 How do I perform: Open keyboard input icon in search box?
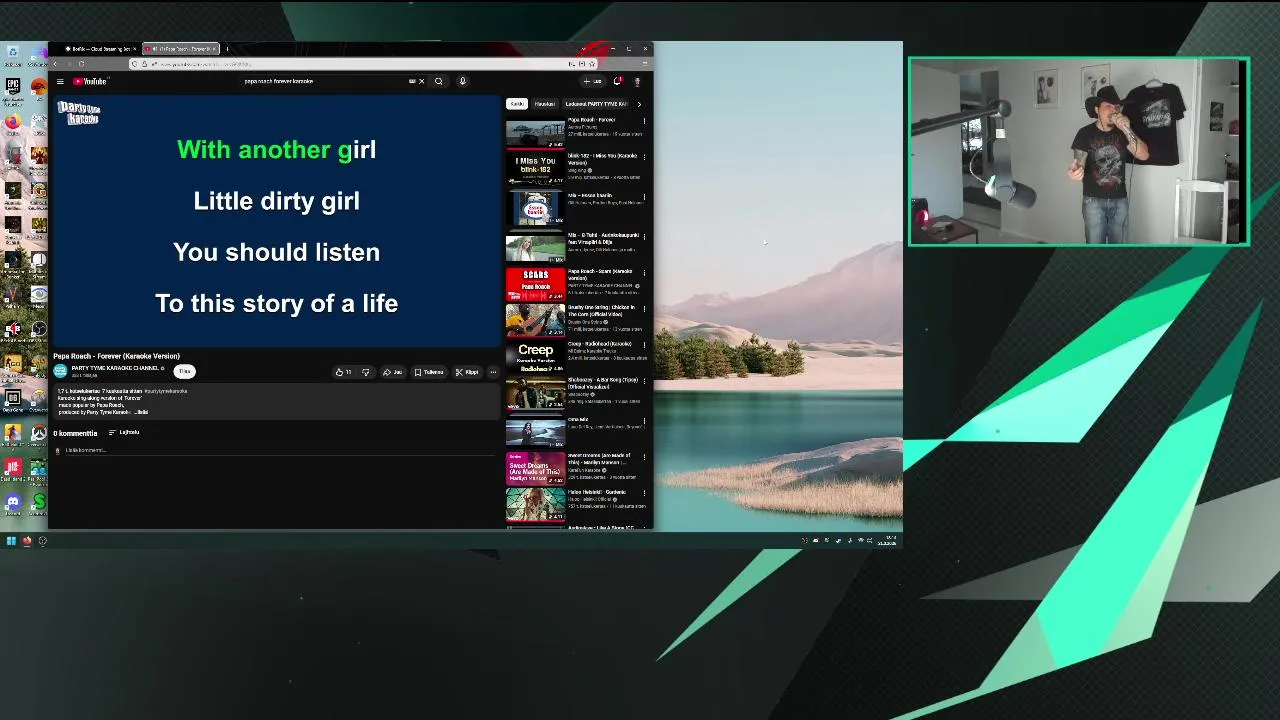tap(412, 81)
